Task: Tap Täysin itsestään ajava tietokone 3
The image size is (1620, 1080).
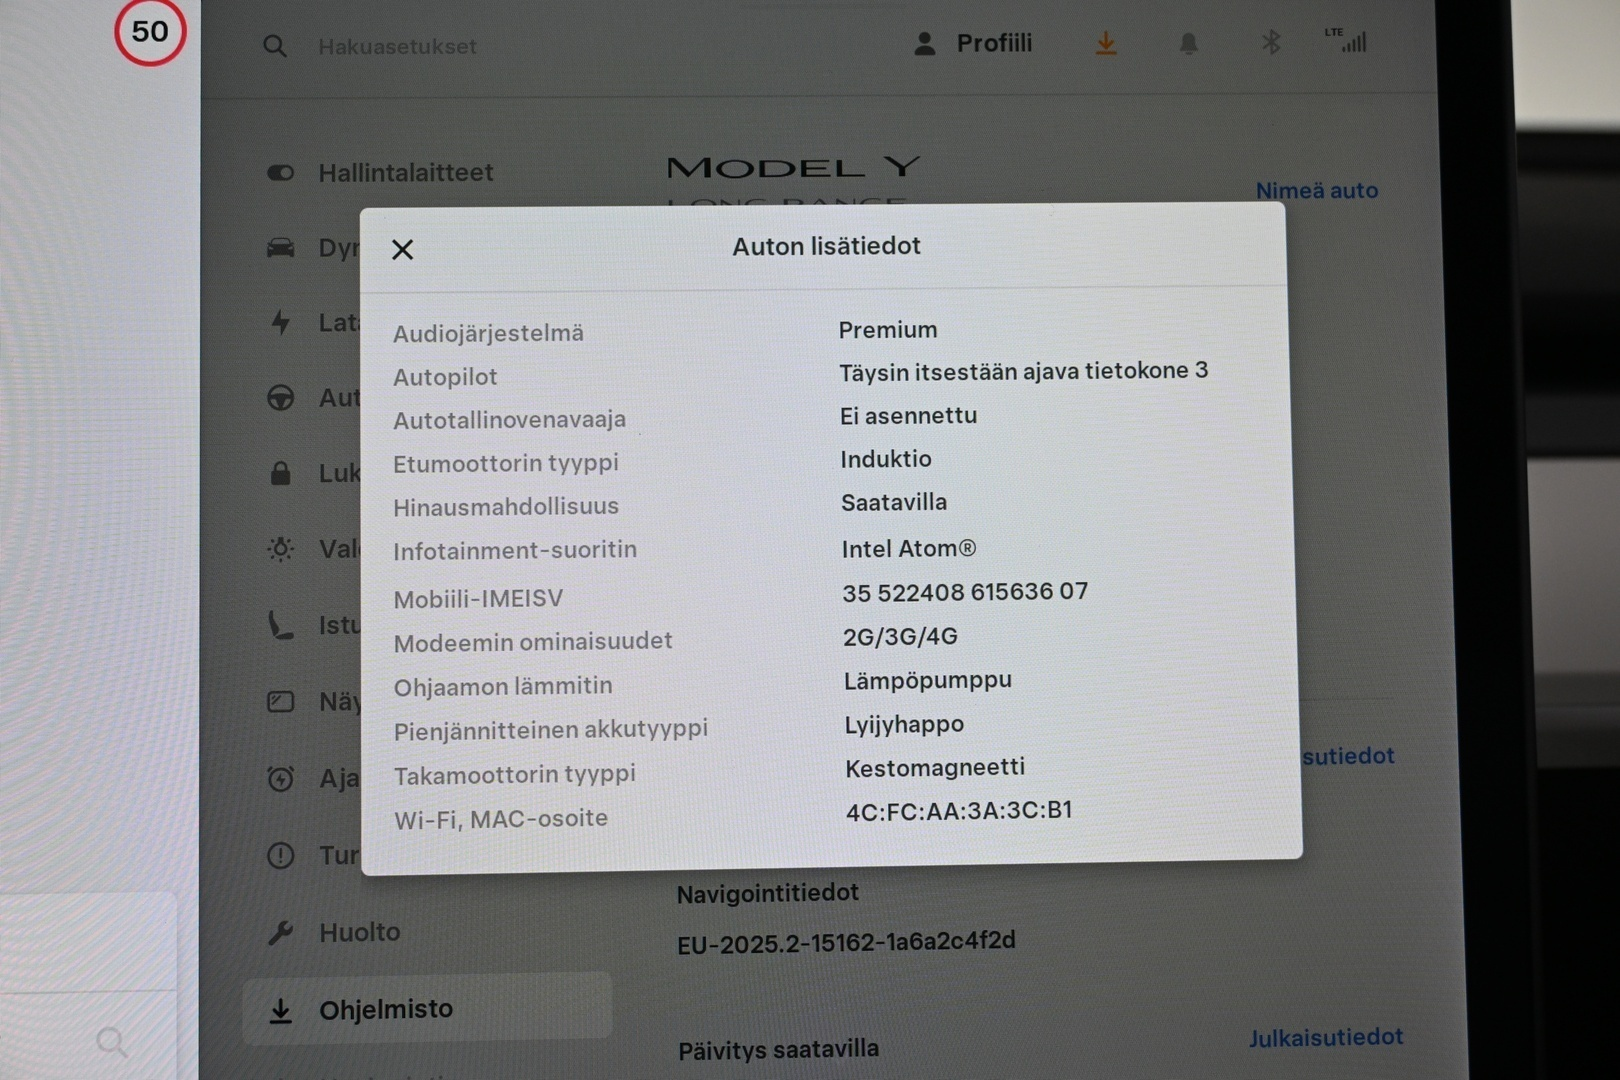Action: pyautogui.click(x=1023, y=372)
